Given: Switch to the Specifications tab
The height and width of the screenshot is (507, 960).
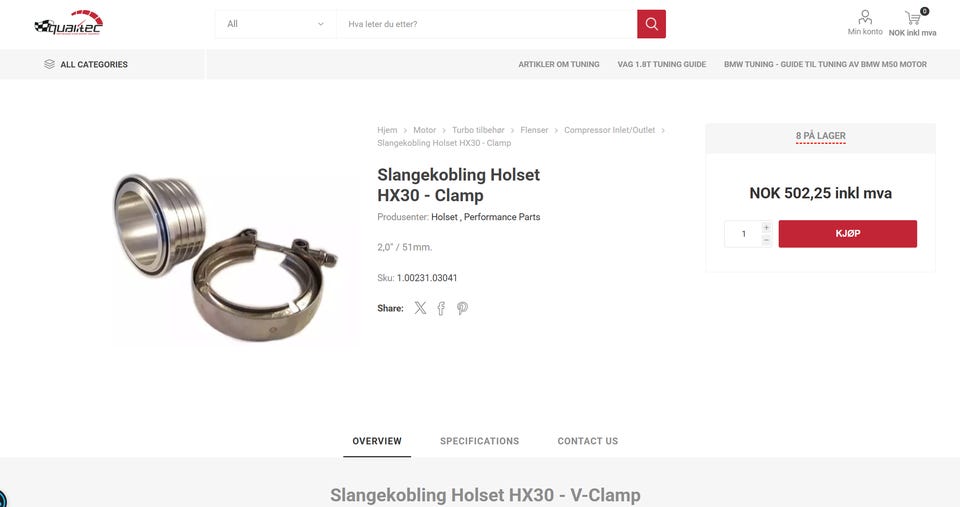Looking at the screenshot, I should click(x=479, y=441).
